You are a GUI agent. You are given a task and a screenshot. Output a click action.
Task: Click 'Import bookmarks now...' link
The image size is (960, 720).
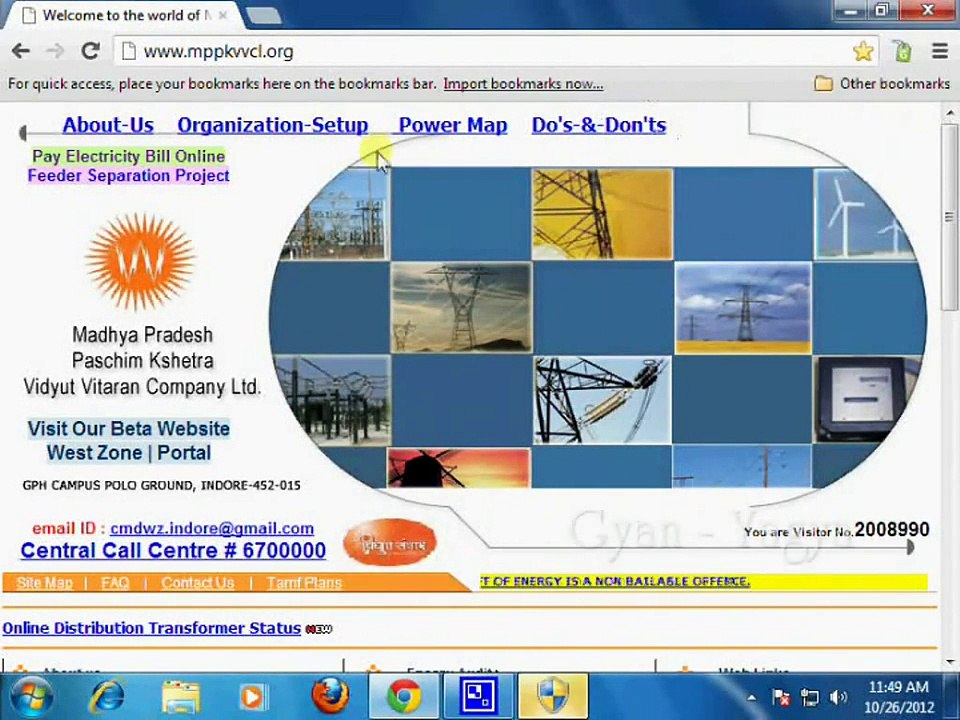[523, 84]
